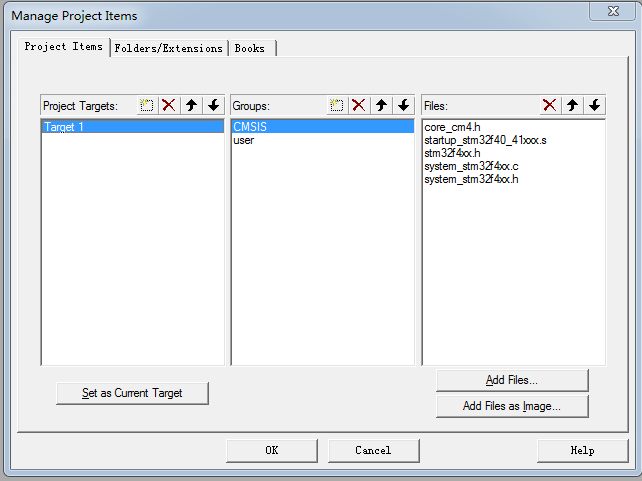This screenshot has height=481, width=642.
Task: Close the Manage Project Items dialog
Action: (x=613, y=11)
